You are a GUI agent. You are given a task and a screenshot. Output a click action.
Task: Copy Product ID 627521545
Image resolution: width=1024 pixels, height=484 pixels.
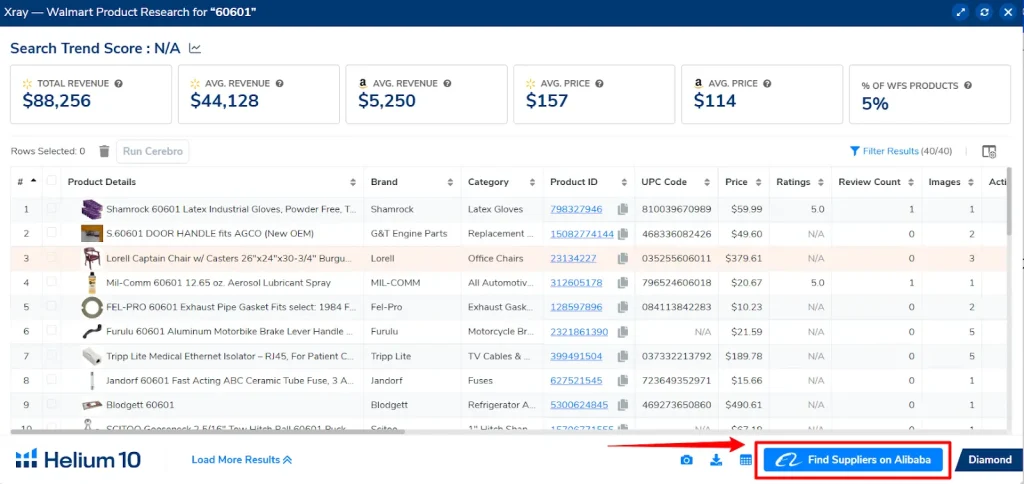(623, 380)
